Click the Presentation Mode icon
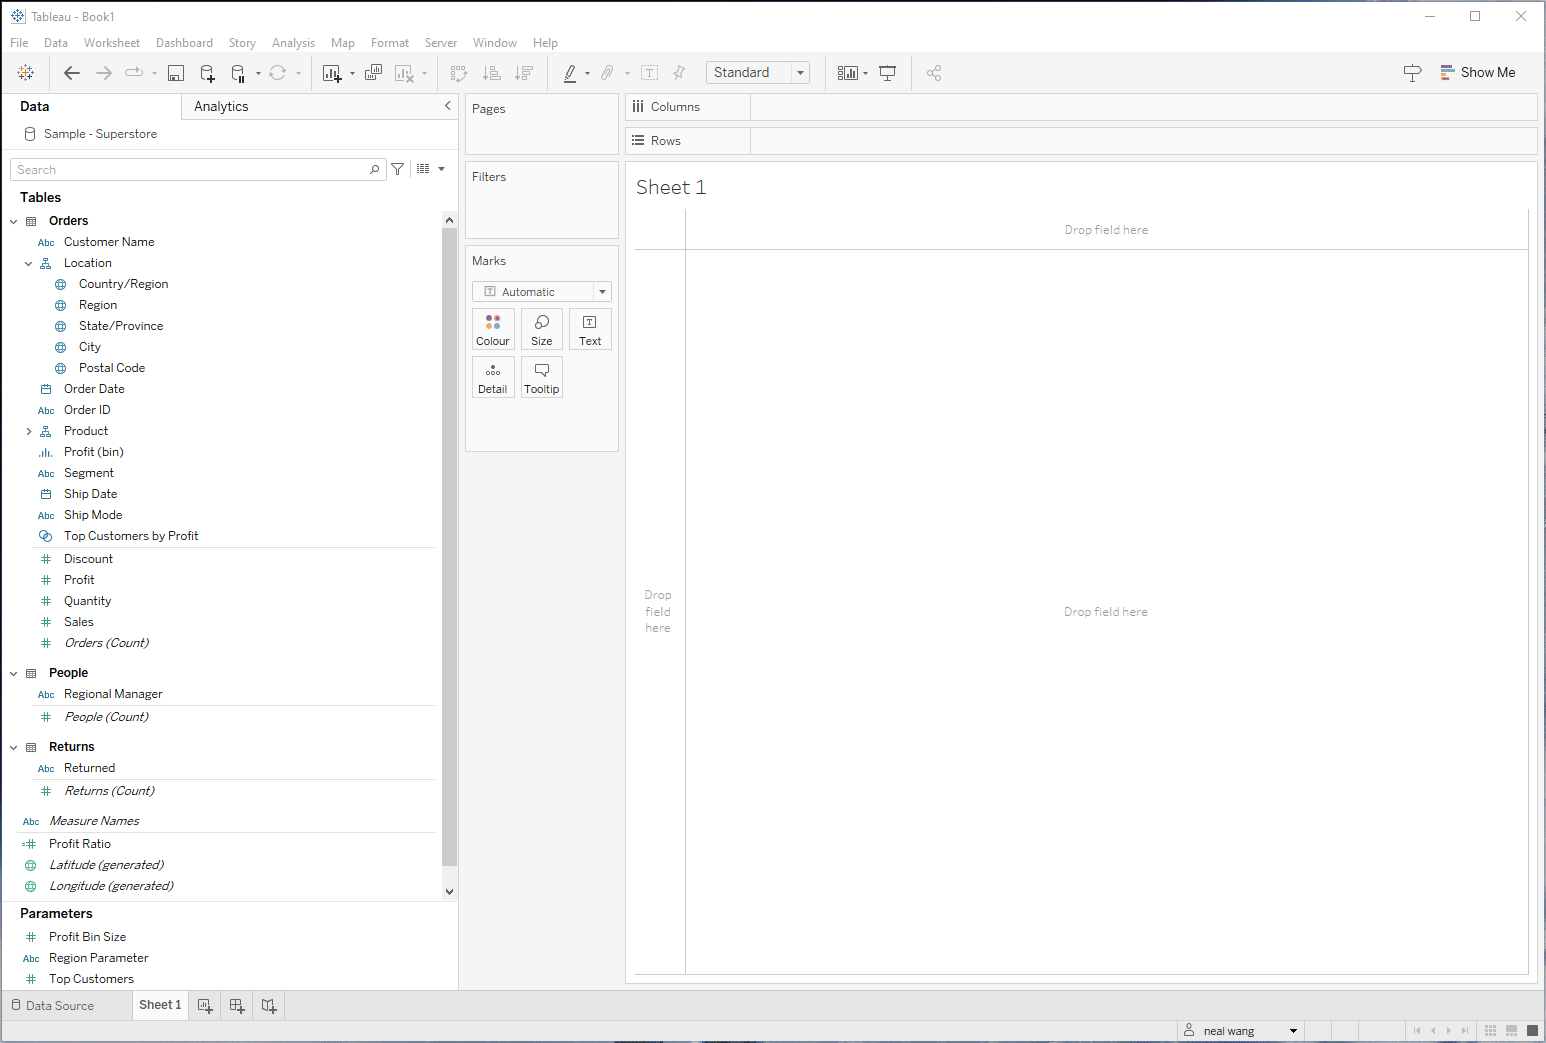 pyautogui.click(x=887, y=73)
